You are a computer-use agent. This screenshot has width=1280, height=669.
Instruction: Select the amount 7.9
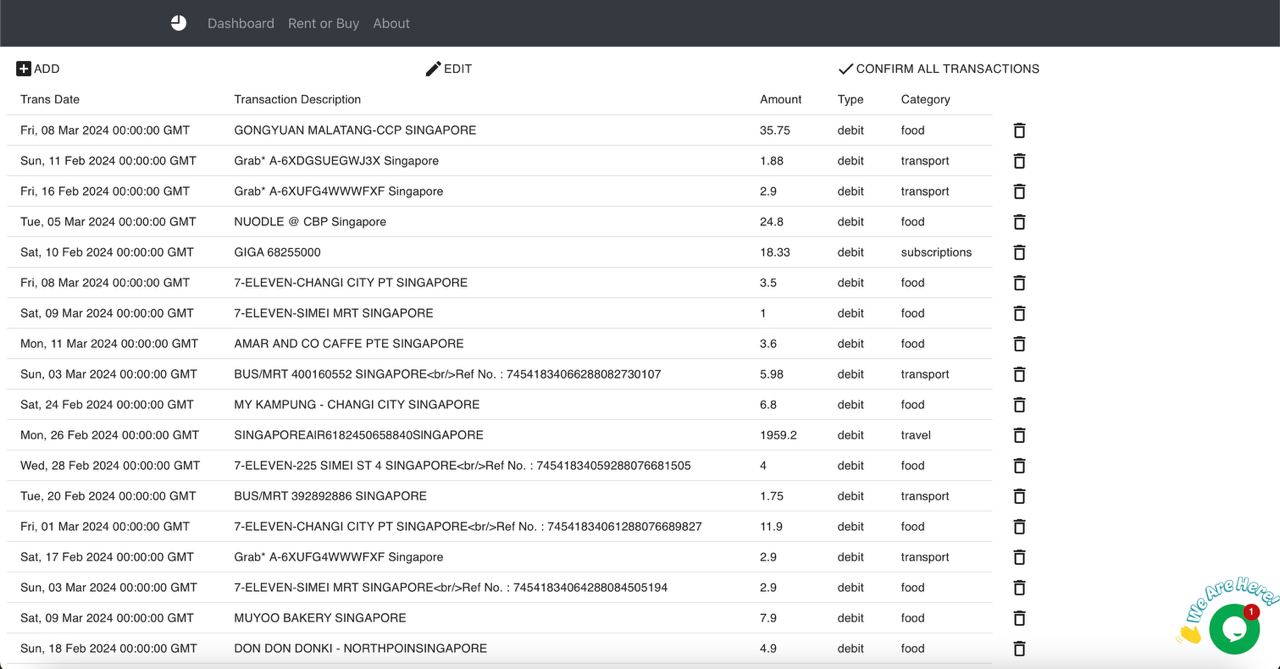pos(769,617)
